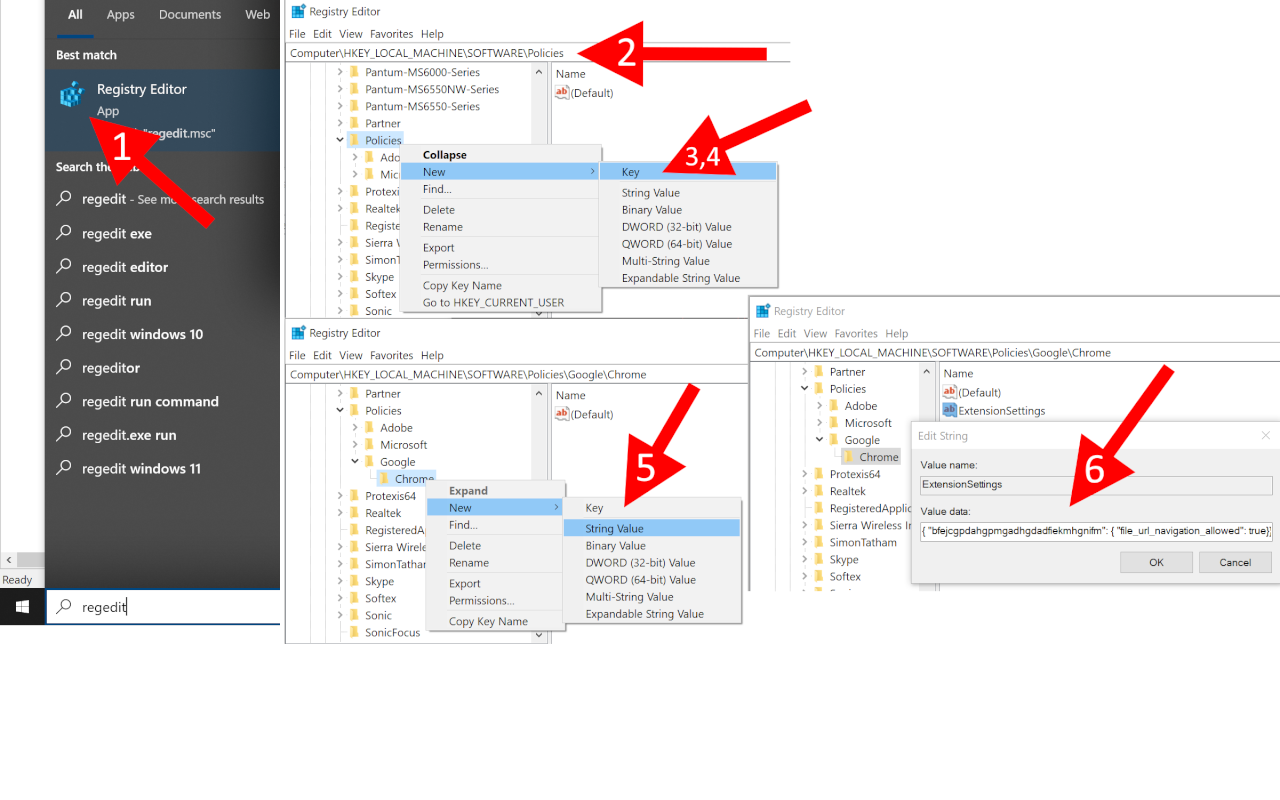Click the ExtensionSettings string value icon
This screenshot has width=1280, height=800.
(x=950, y=410)
